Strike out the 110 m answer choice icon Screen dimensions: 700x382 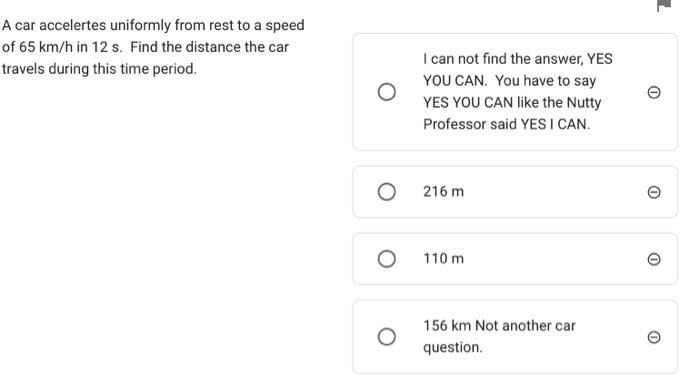(x=654, y=259)
